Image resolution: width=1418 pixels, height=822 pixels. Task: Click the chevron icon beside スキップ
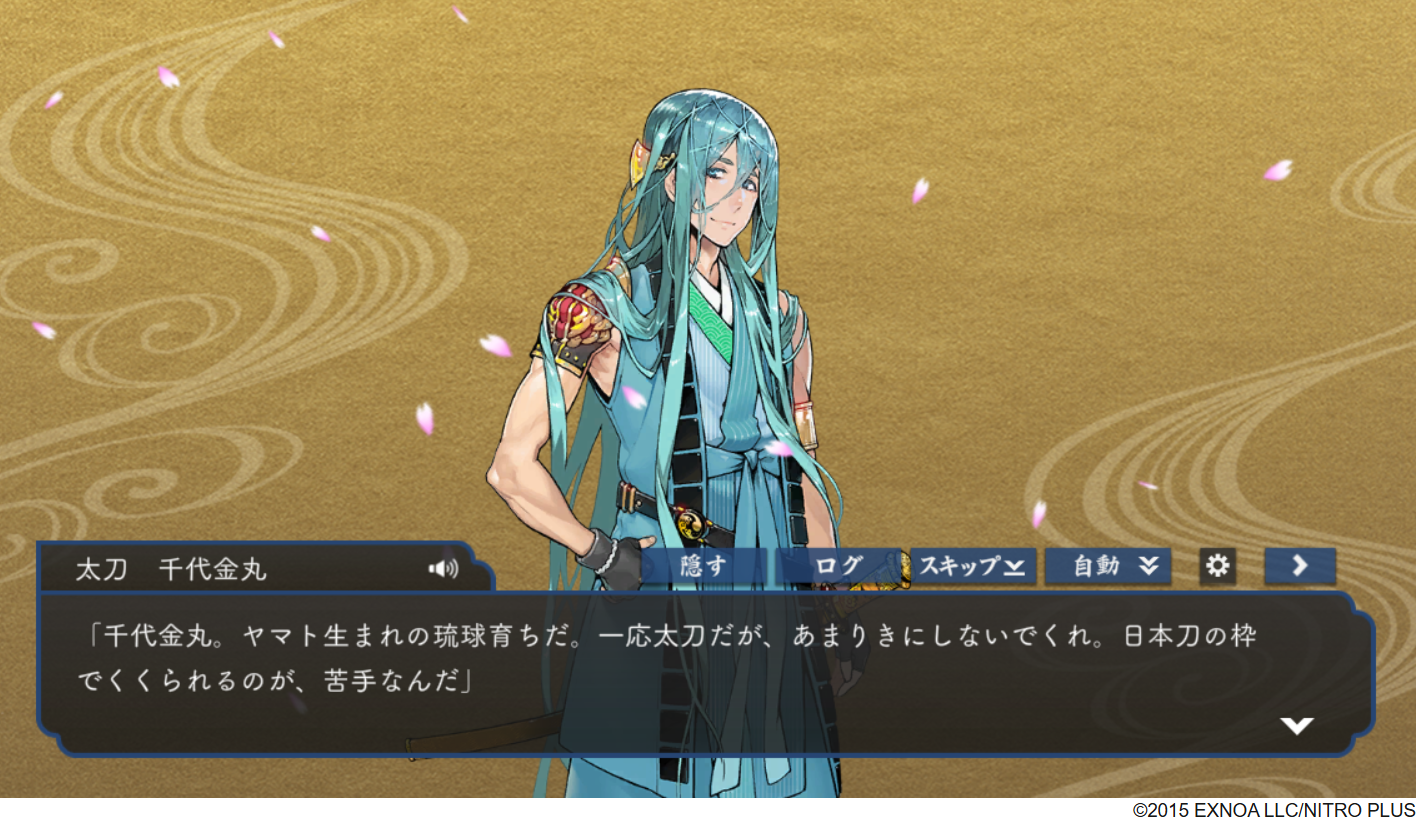(x=1015, y=568)
